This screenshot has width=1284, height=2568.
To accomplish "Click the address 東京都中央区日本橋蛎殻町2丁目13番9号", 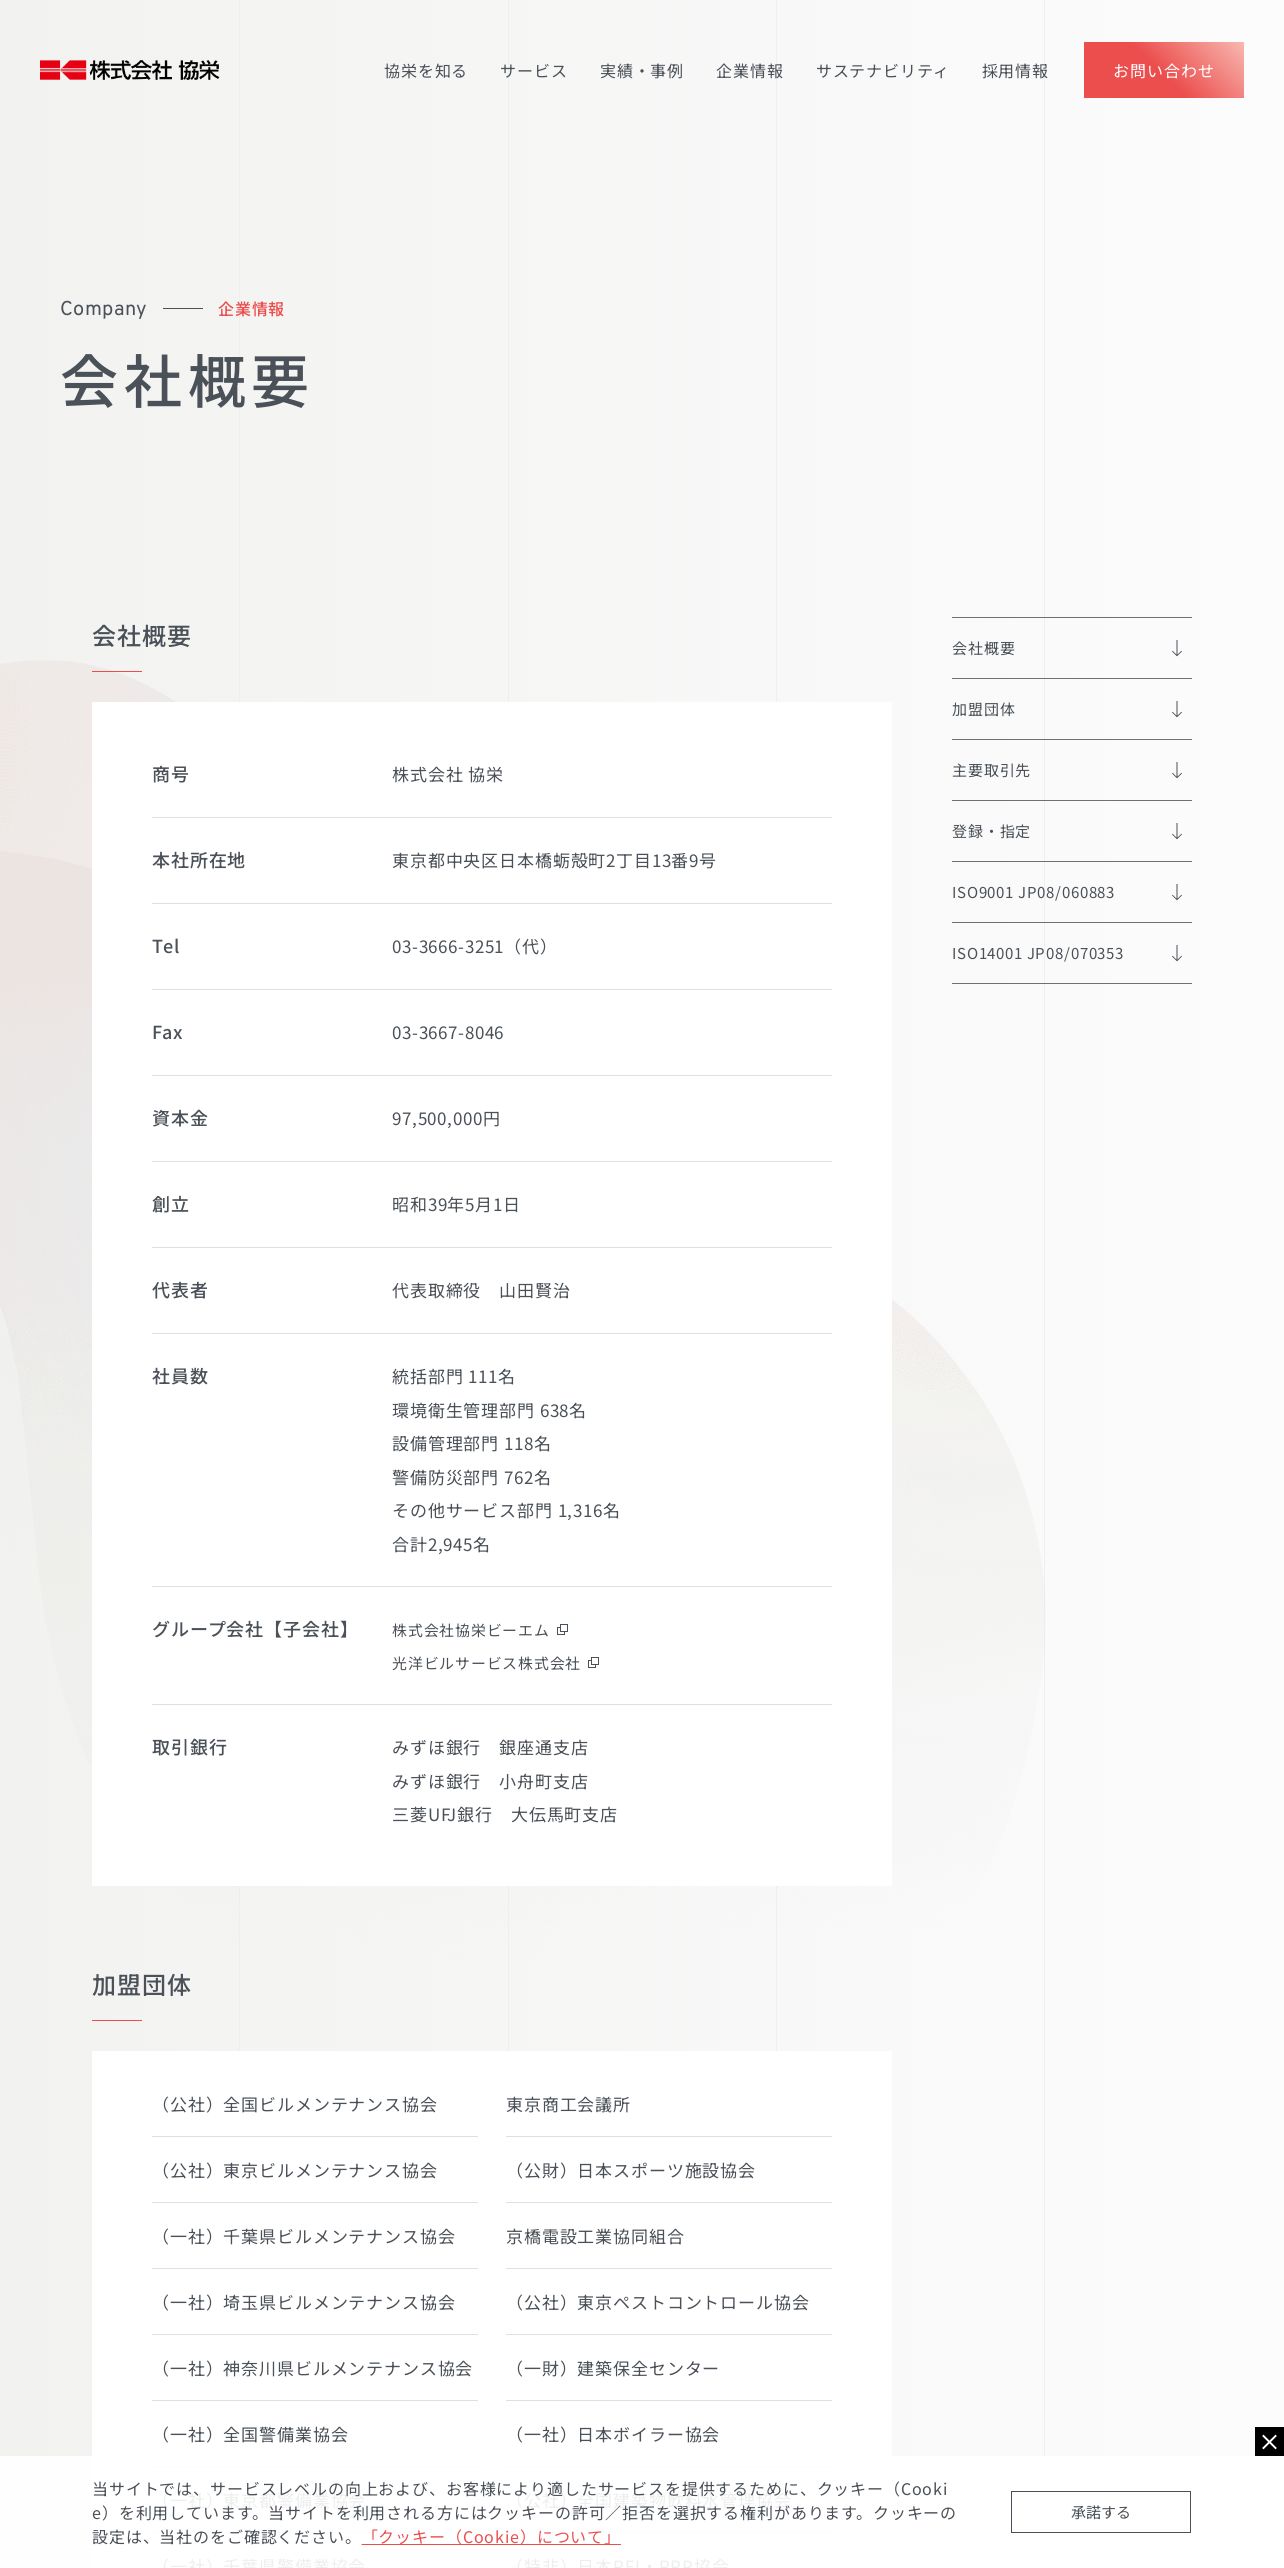I will (x=554, y=861).
